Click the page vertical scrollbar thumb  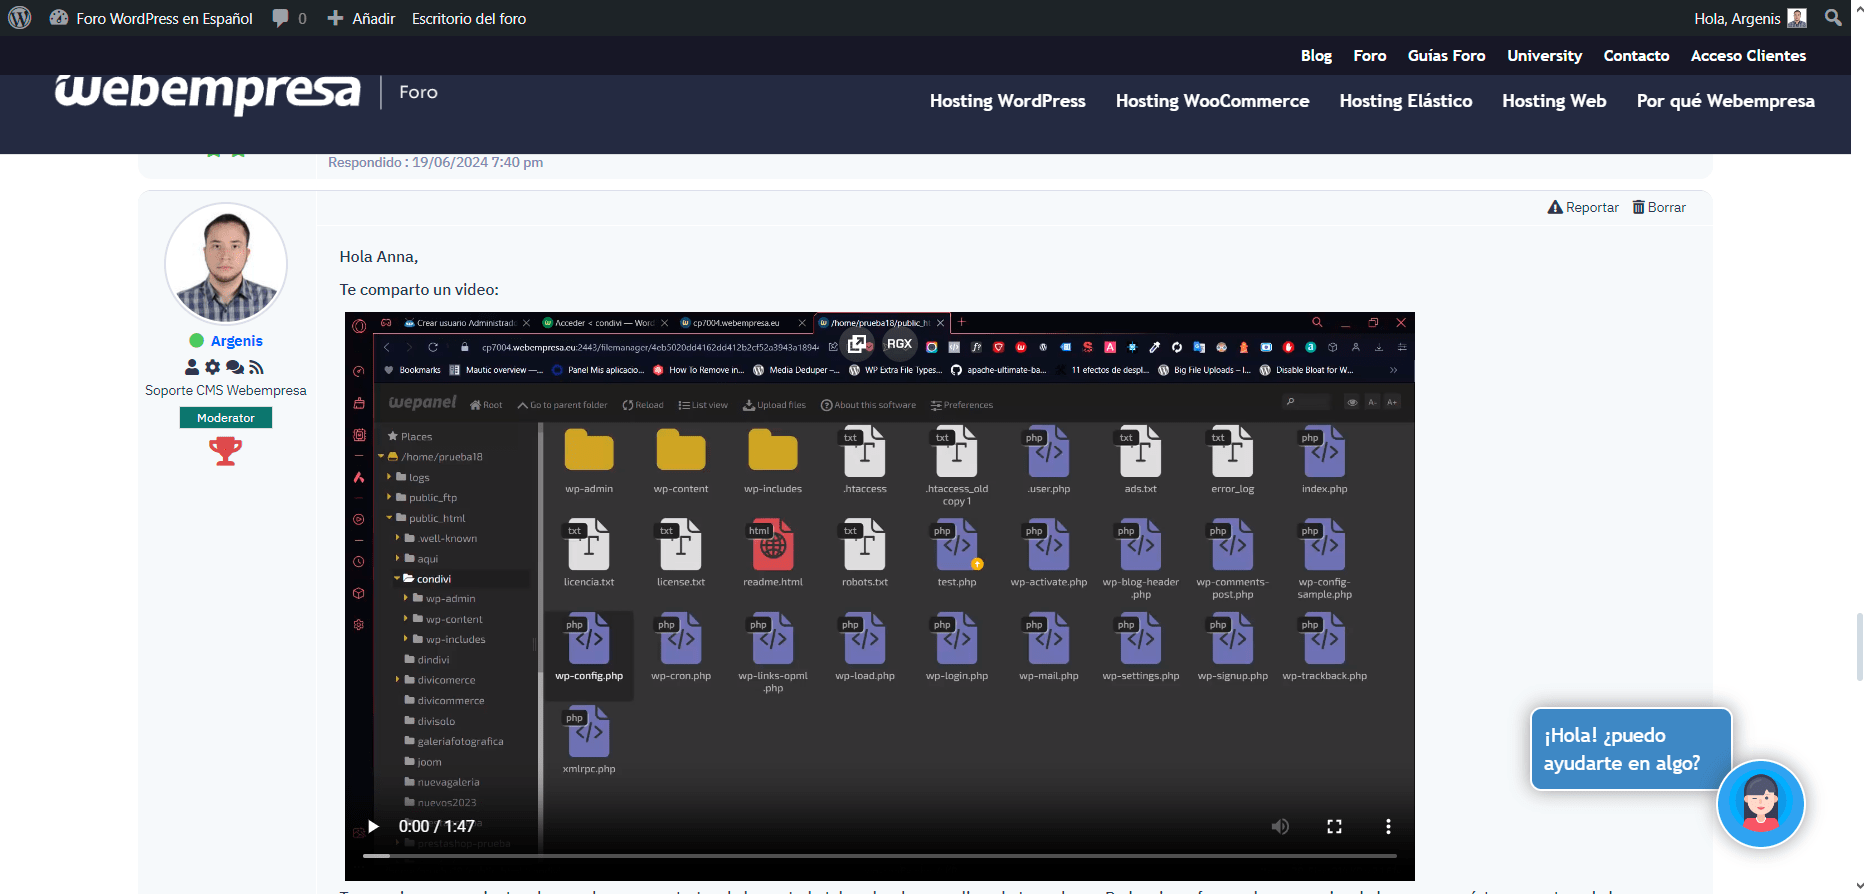coord(1859,648)
